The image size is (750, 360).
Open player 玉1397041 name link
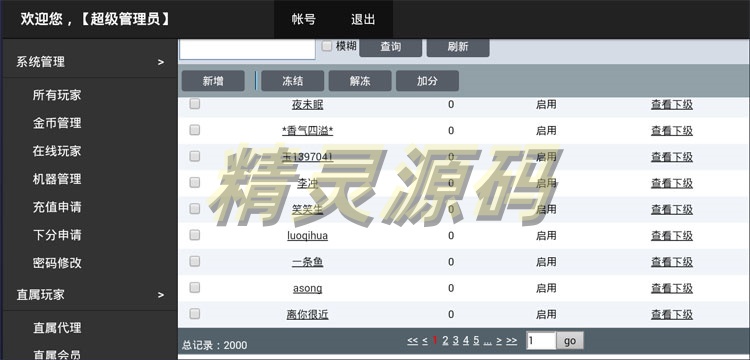308,157
